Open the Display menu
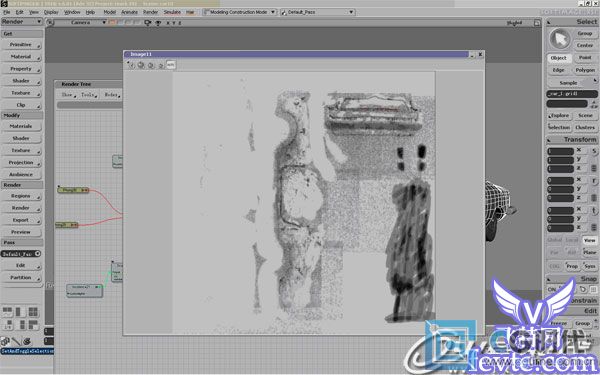 (51, 12)
